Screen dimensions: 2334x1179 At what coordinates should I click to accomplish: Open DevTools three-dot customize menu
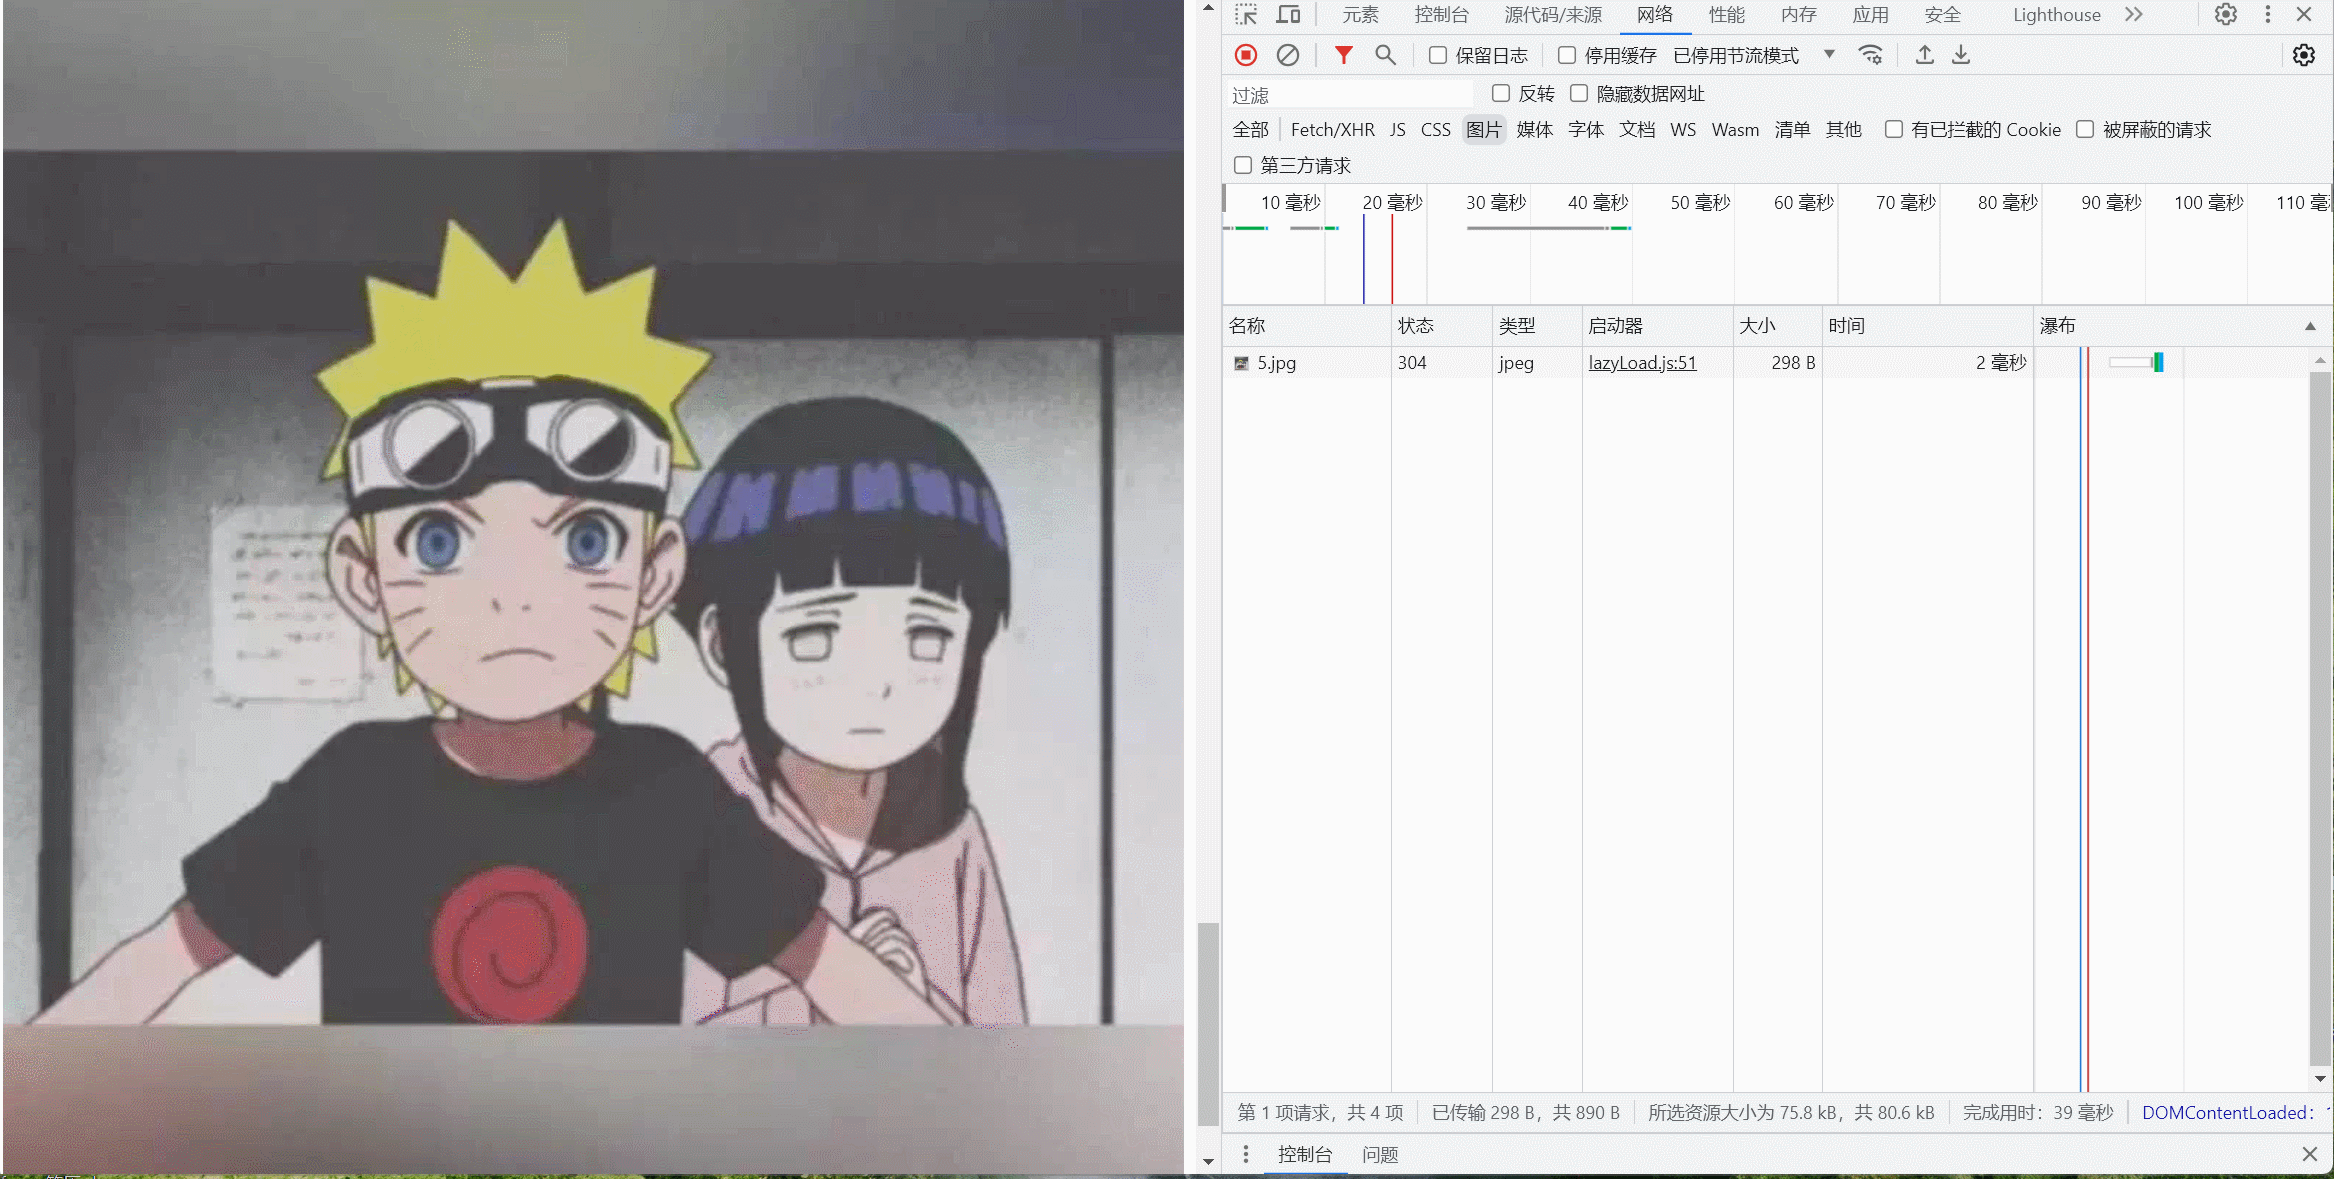[2268, 15]
